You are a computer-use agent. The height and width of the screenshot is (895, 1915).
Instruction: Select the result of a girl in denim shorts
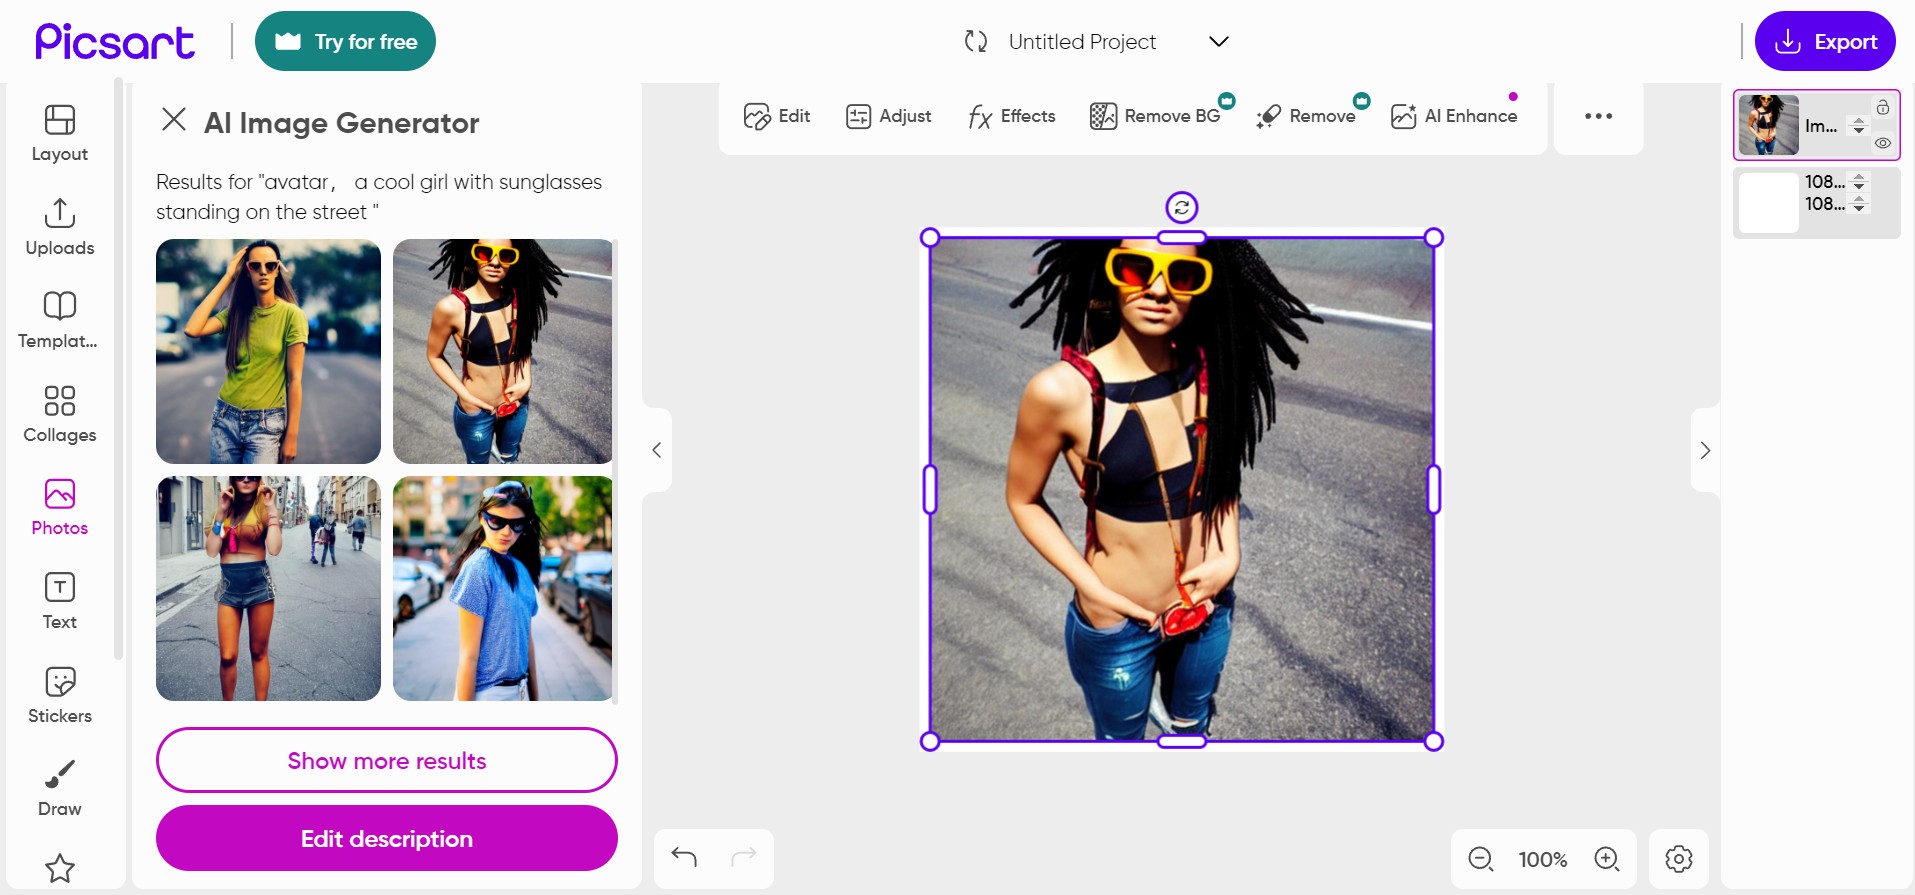point(268,588)
